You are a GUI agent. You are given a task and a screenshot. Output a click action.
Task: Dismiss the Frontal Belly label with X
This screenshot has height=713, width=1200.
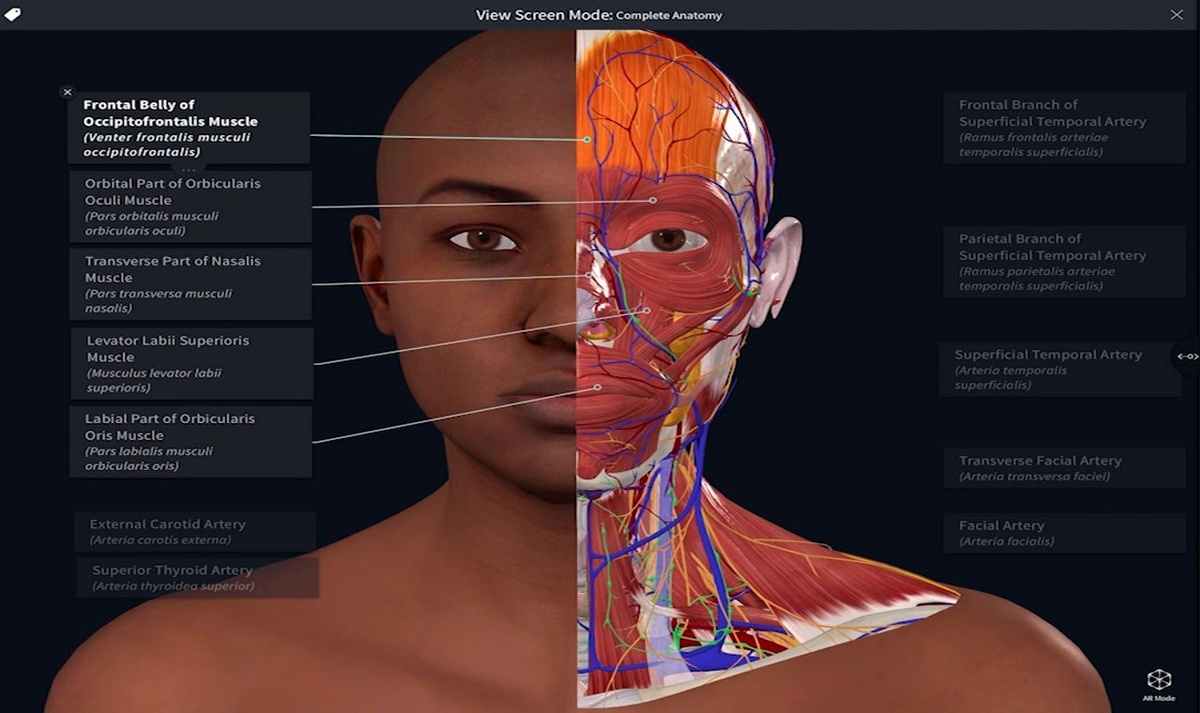[x=68, y=92]
